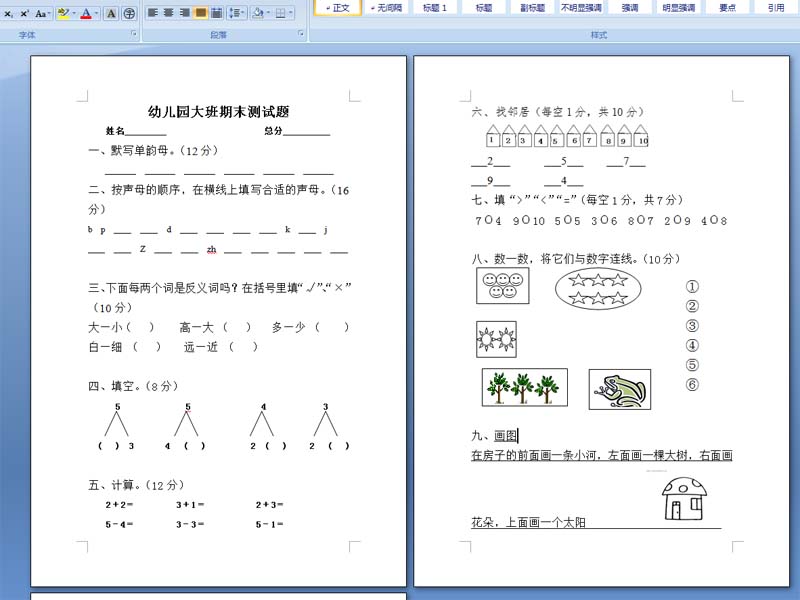Toggle character shading (A) button

point(111,14)
